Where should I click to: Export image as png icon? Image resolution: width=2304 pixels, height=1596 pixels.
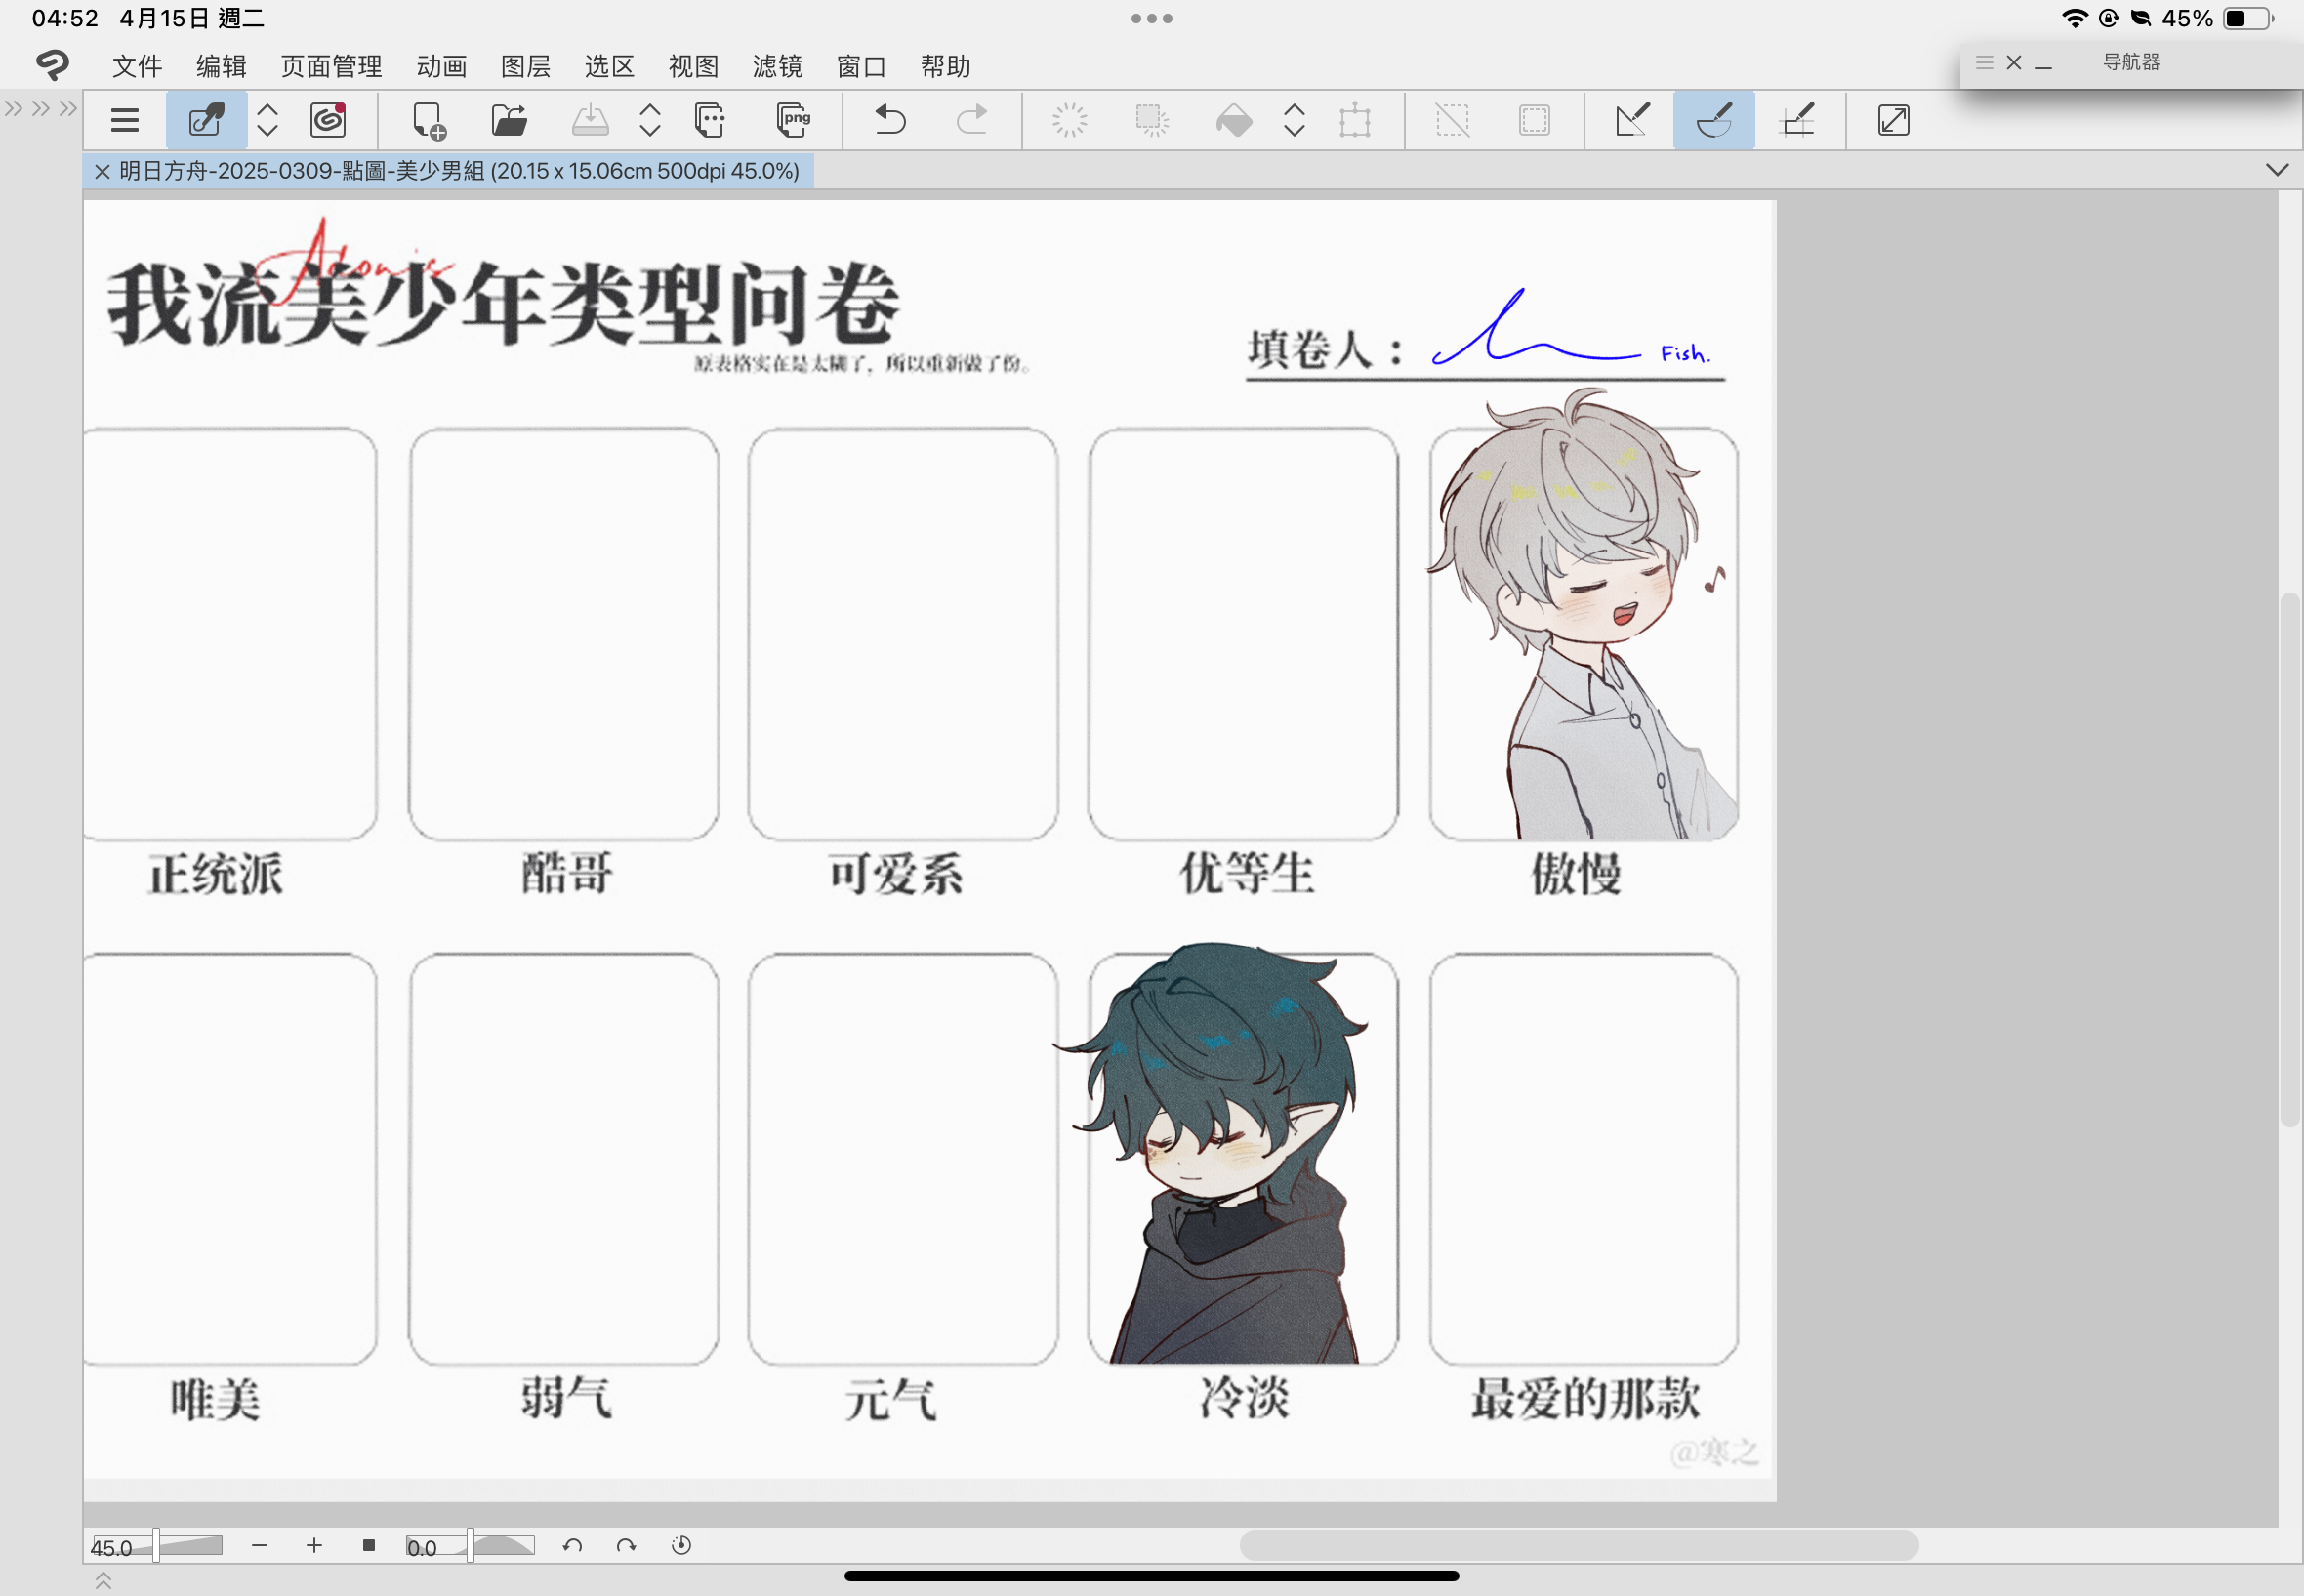[793, 121]
